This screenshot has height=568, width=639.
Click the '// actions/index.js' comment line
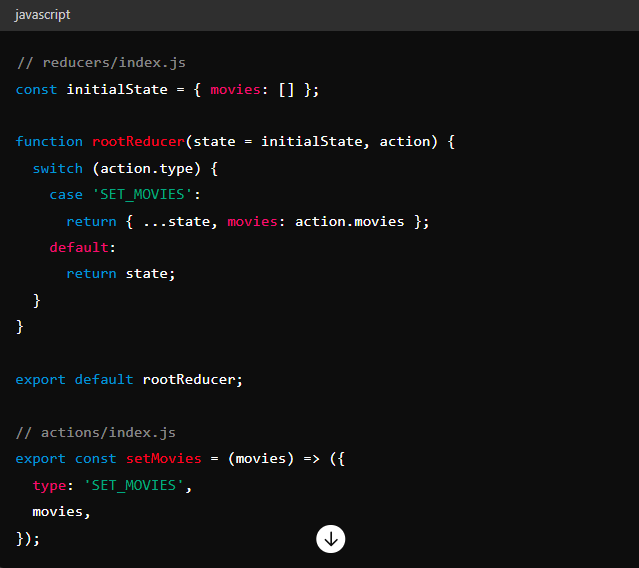pyautogui.click(x=96, y=432)
